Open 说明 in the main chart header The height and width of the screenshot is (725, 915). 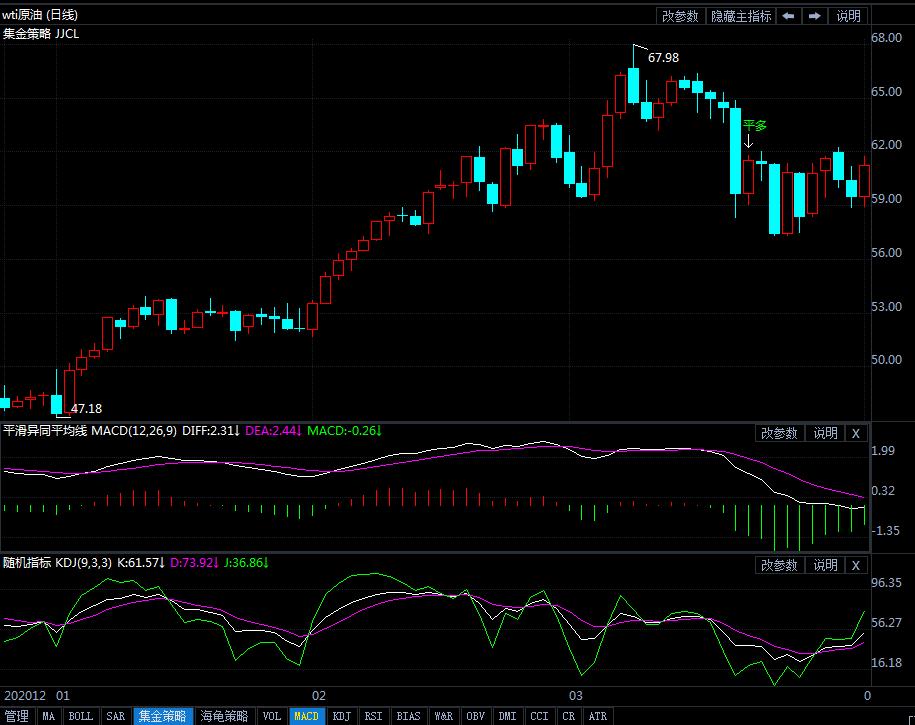pyautogui.click(x=848, y=16)
